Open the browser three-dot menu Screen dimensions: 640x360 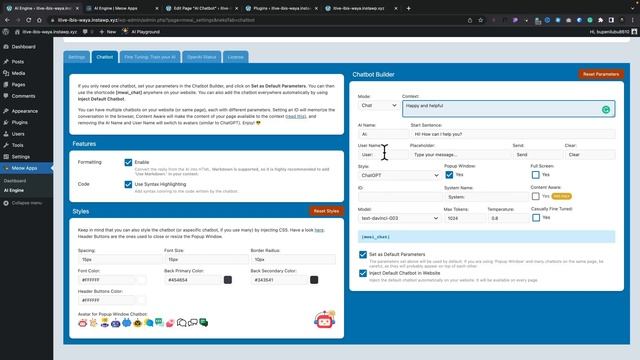click(632, 20)
